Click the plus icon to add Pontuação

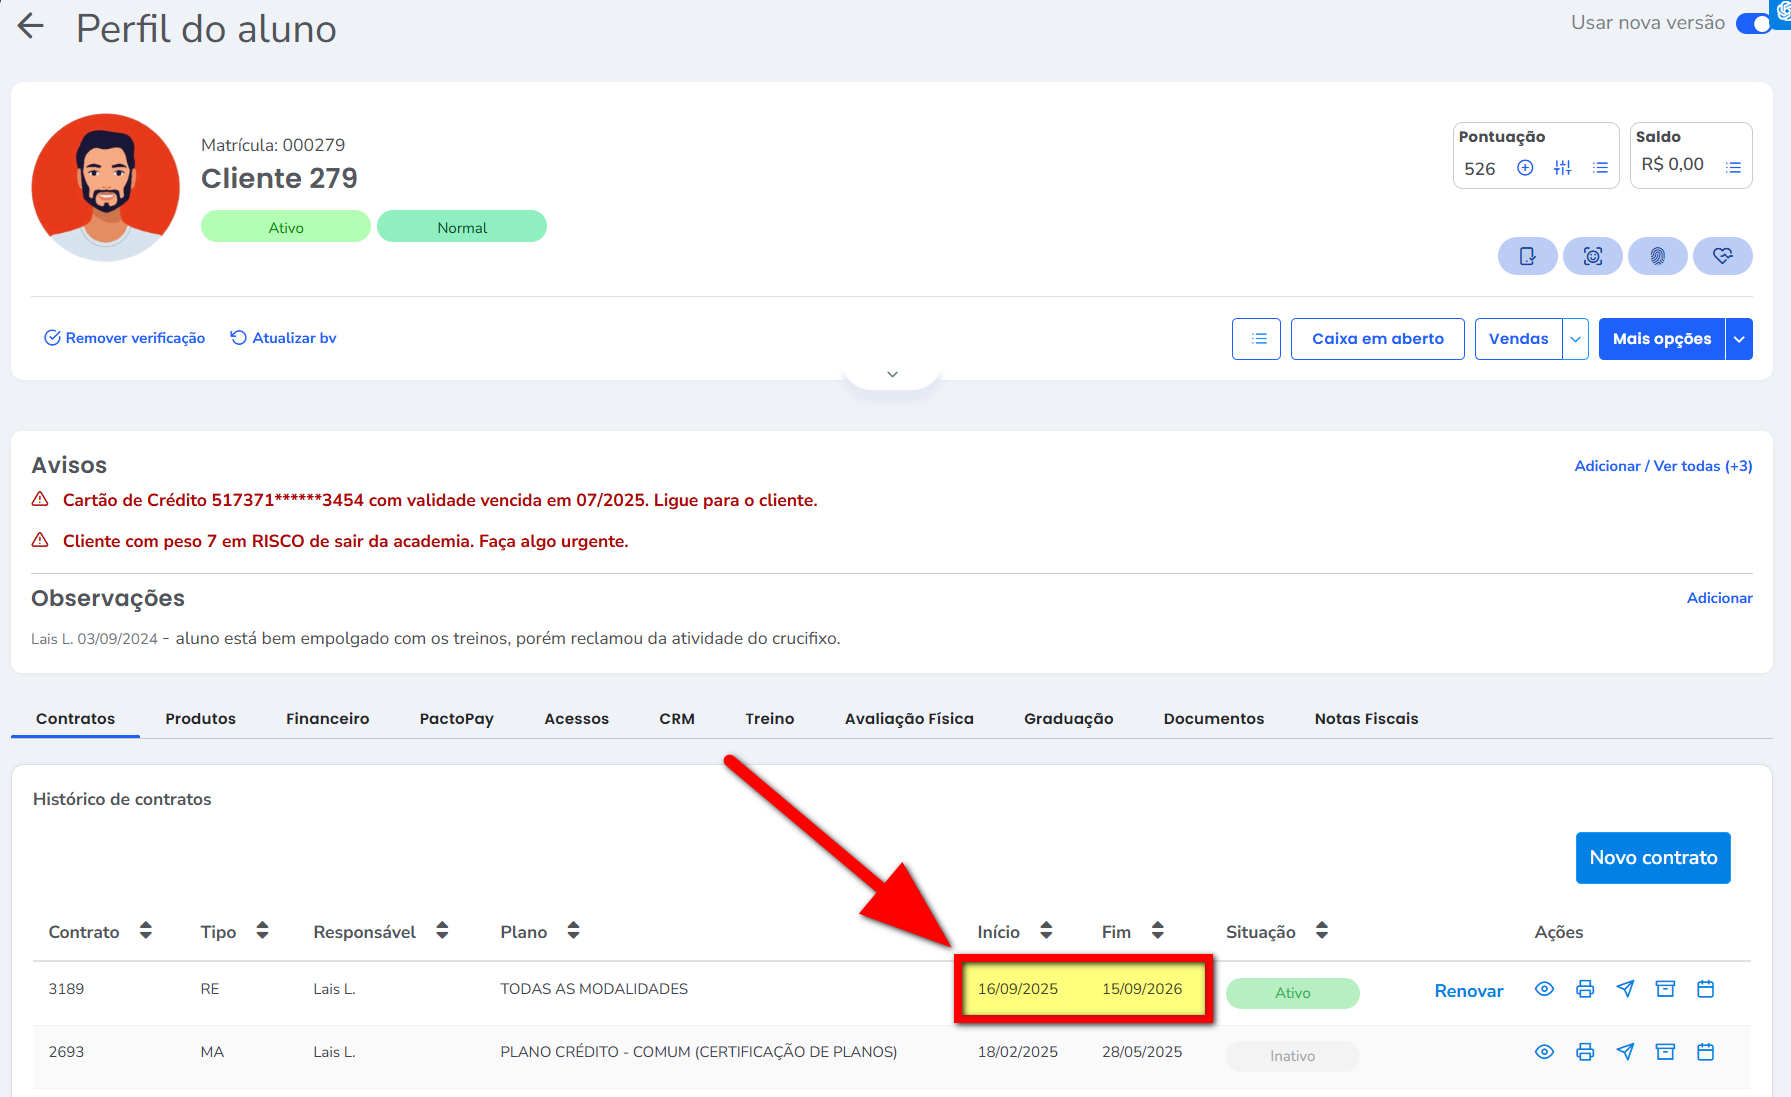coord(1525,168)
